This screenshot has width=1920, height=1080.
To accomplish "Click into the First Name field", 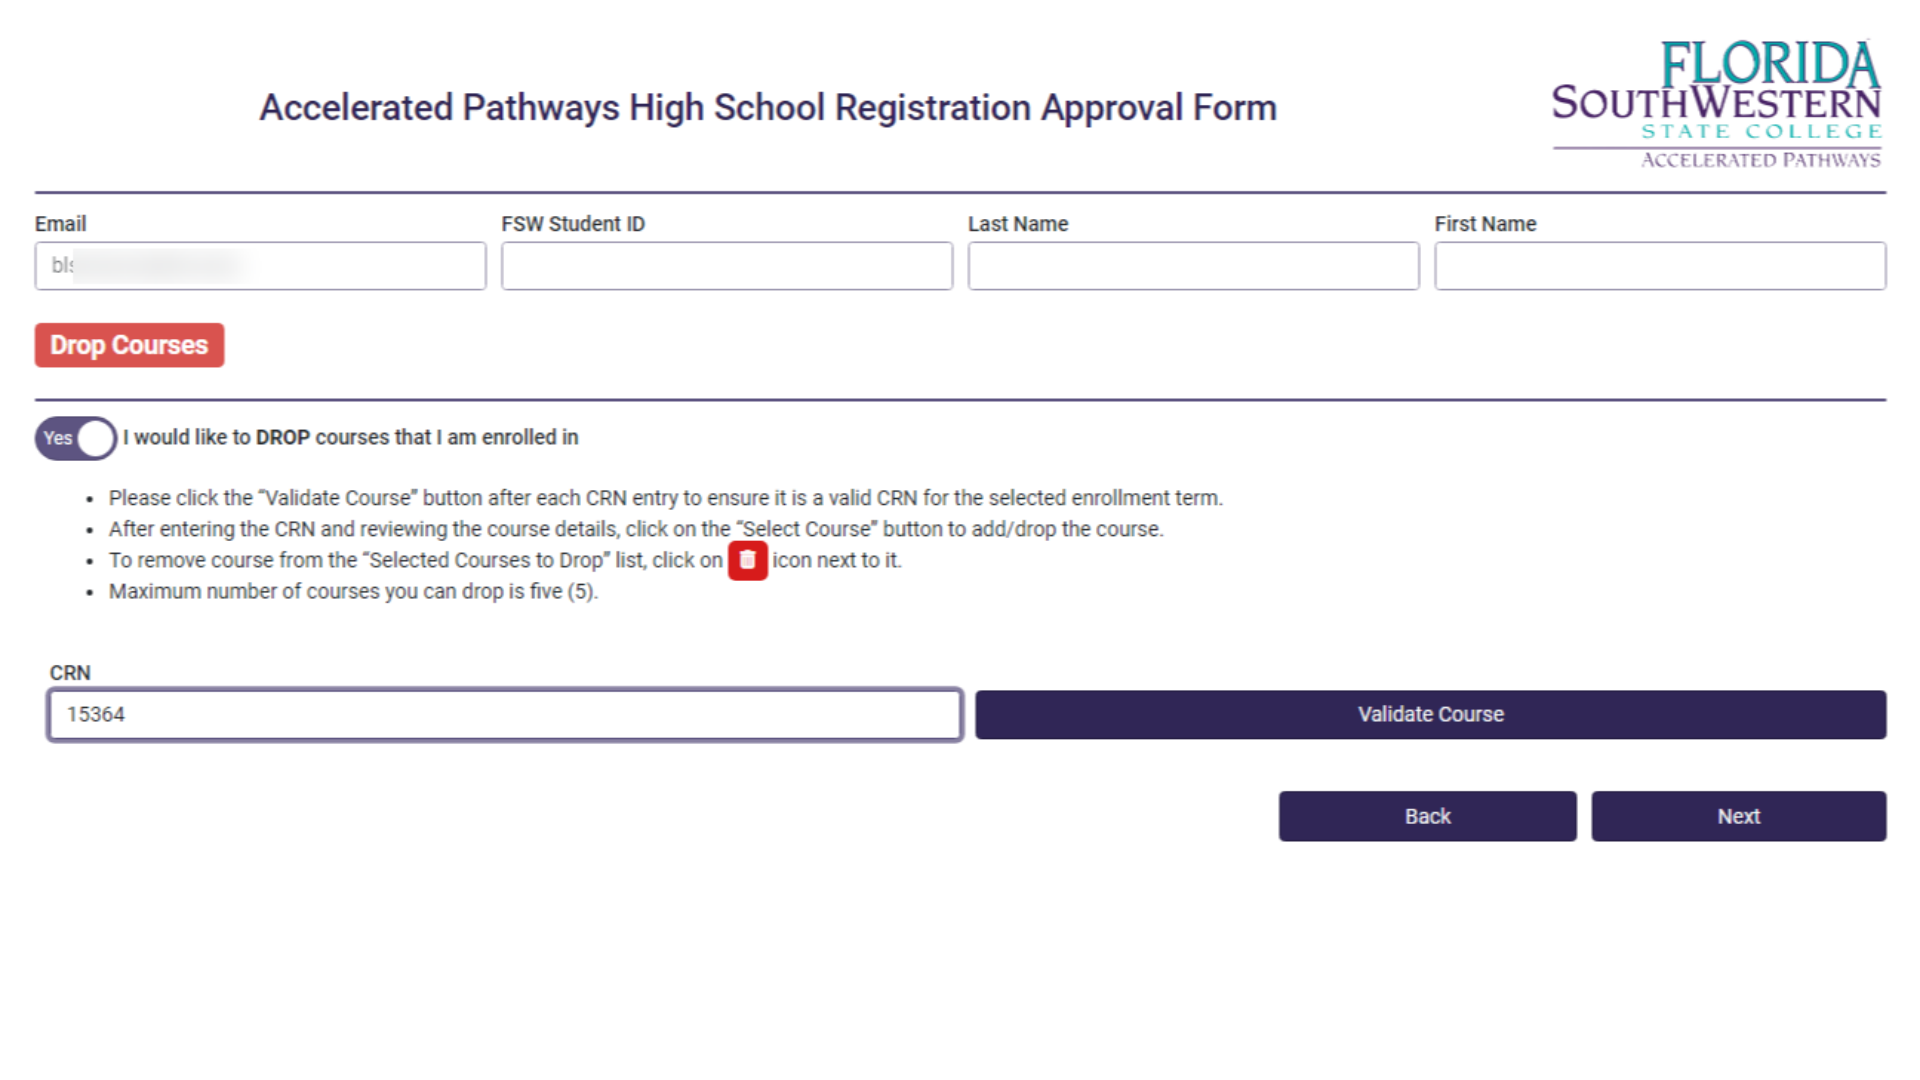I will coord(1660,266).
